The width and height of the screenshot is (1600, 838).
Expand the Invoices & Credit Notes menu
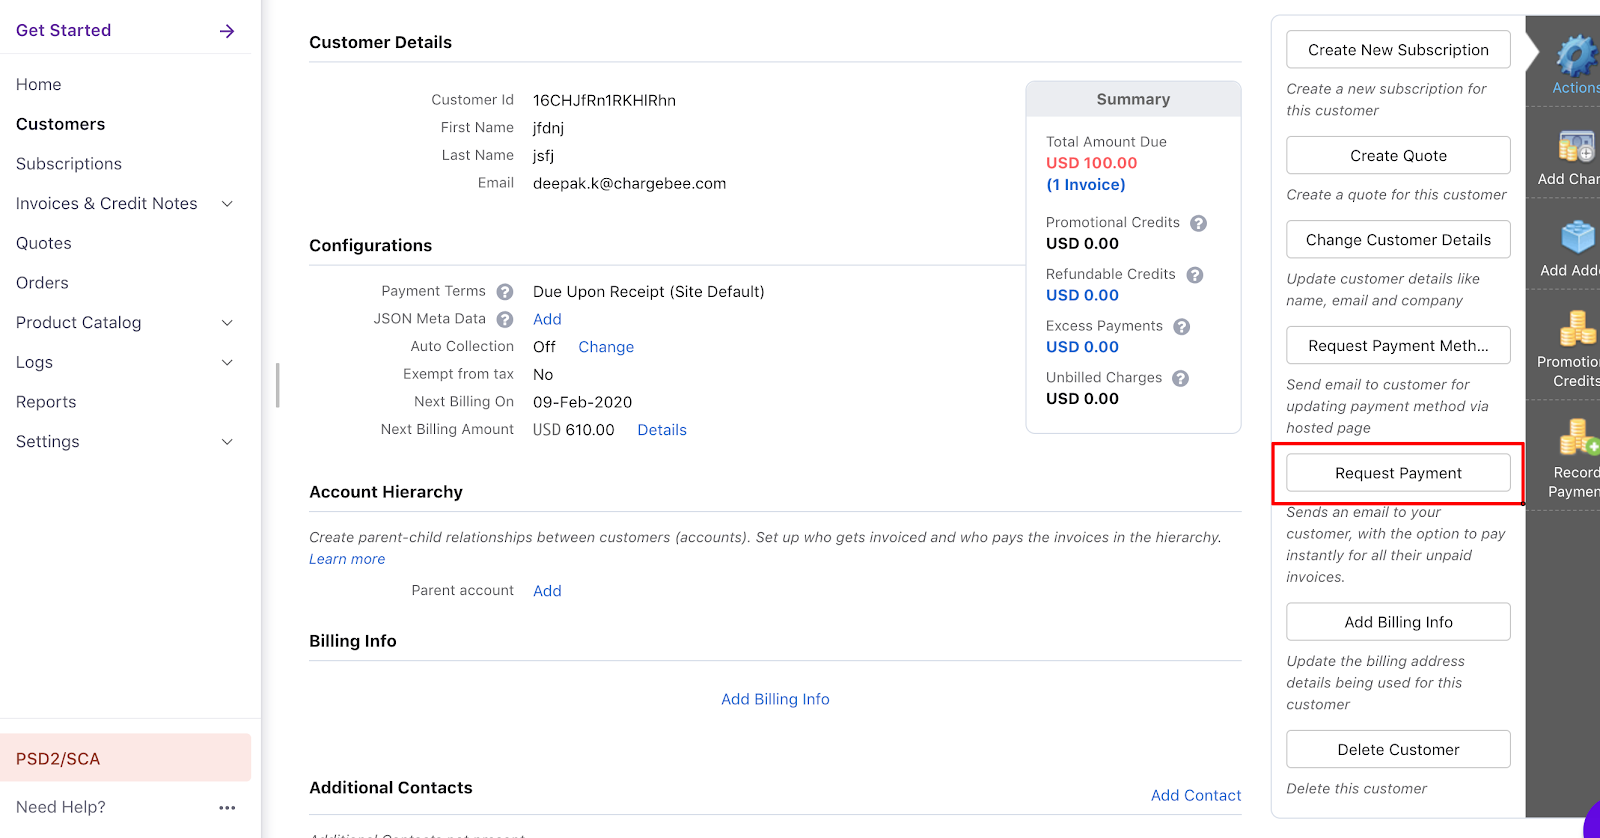pyautogui.click(x=227, y=204)
